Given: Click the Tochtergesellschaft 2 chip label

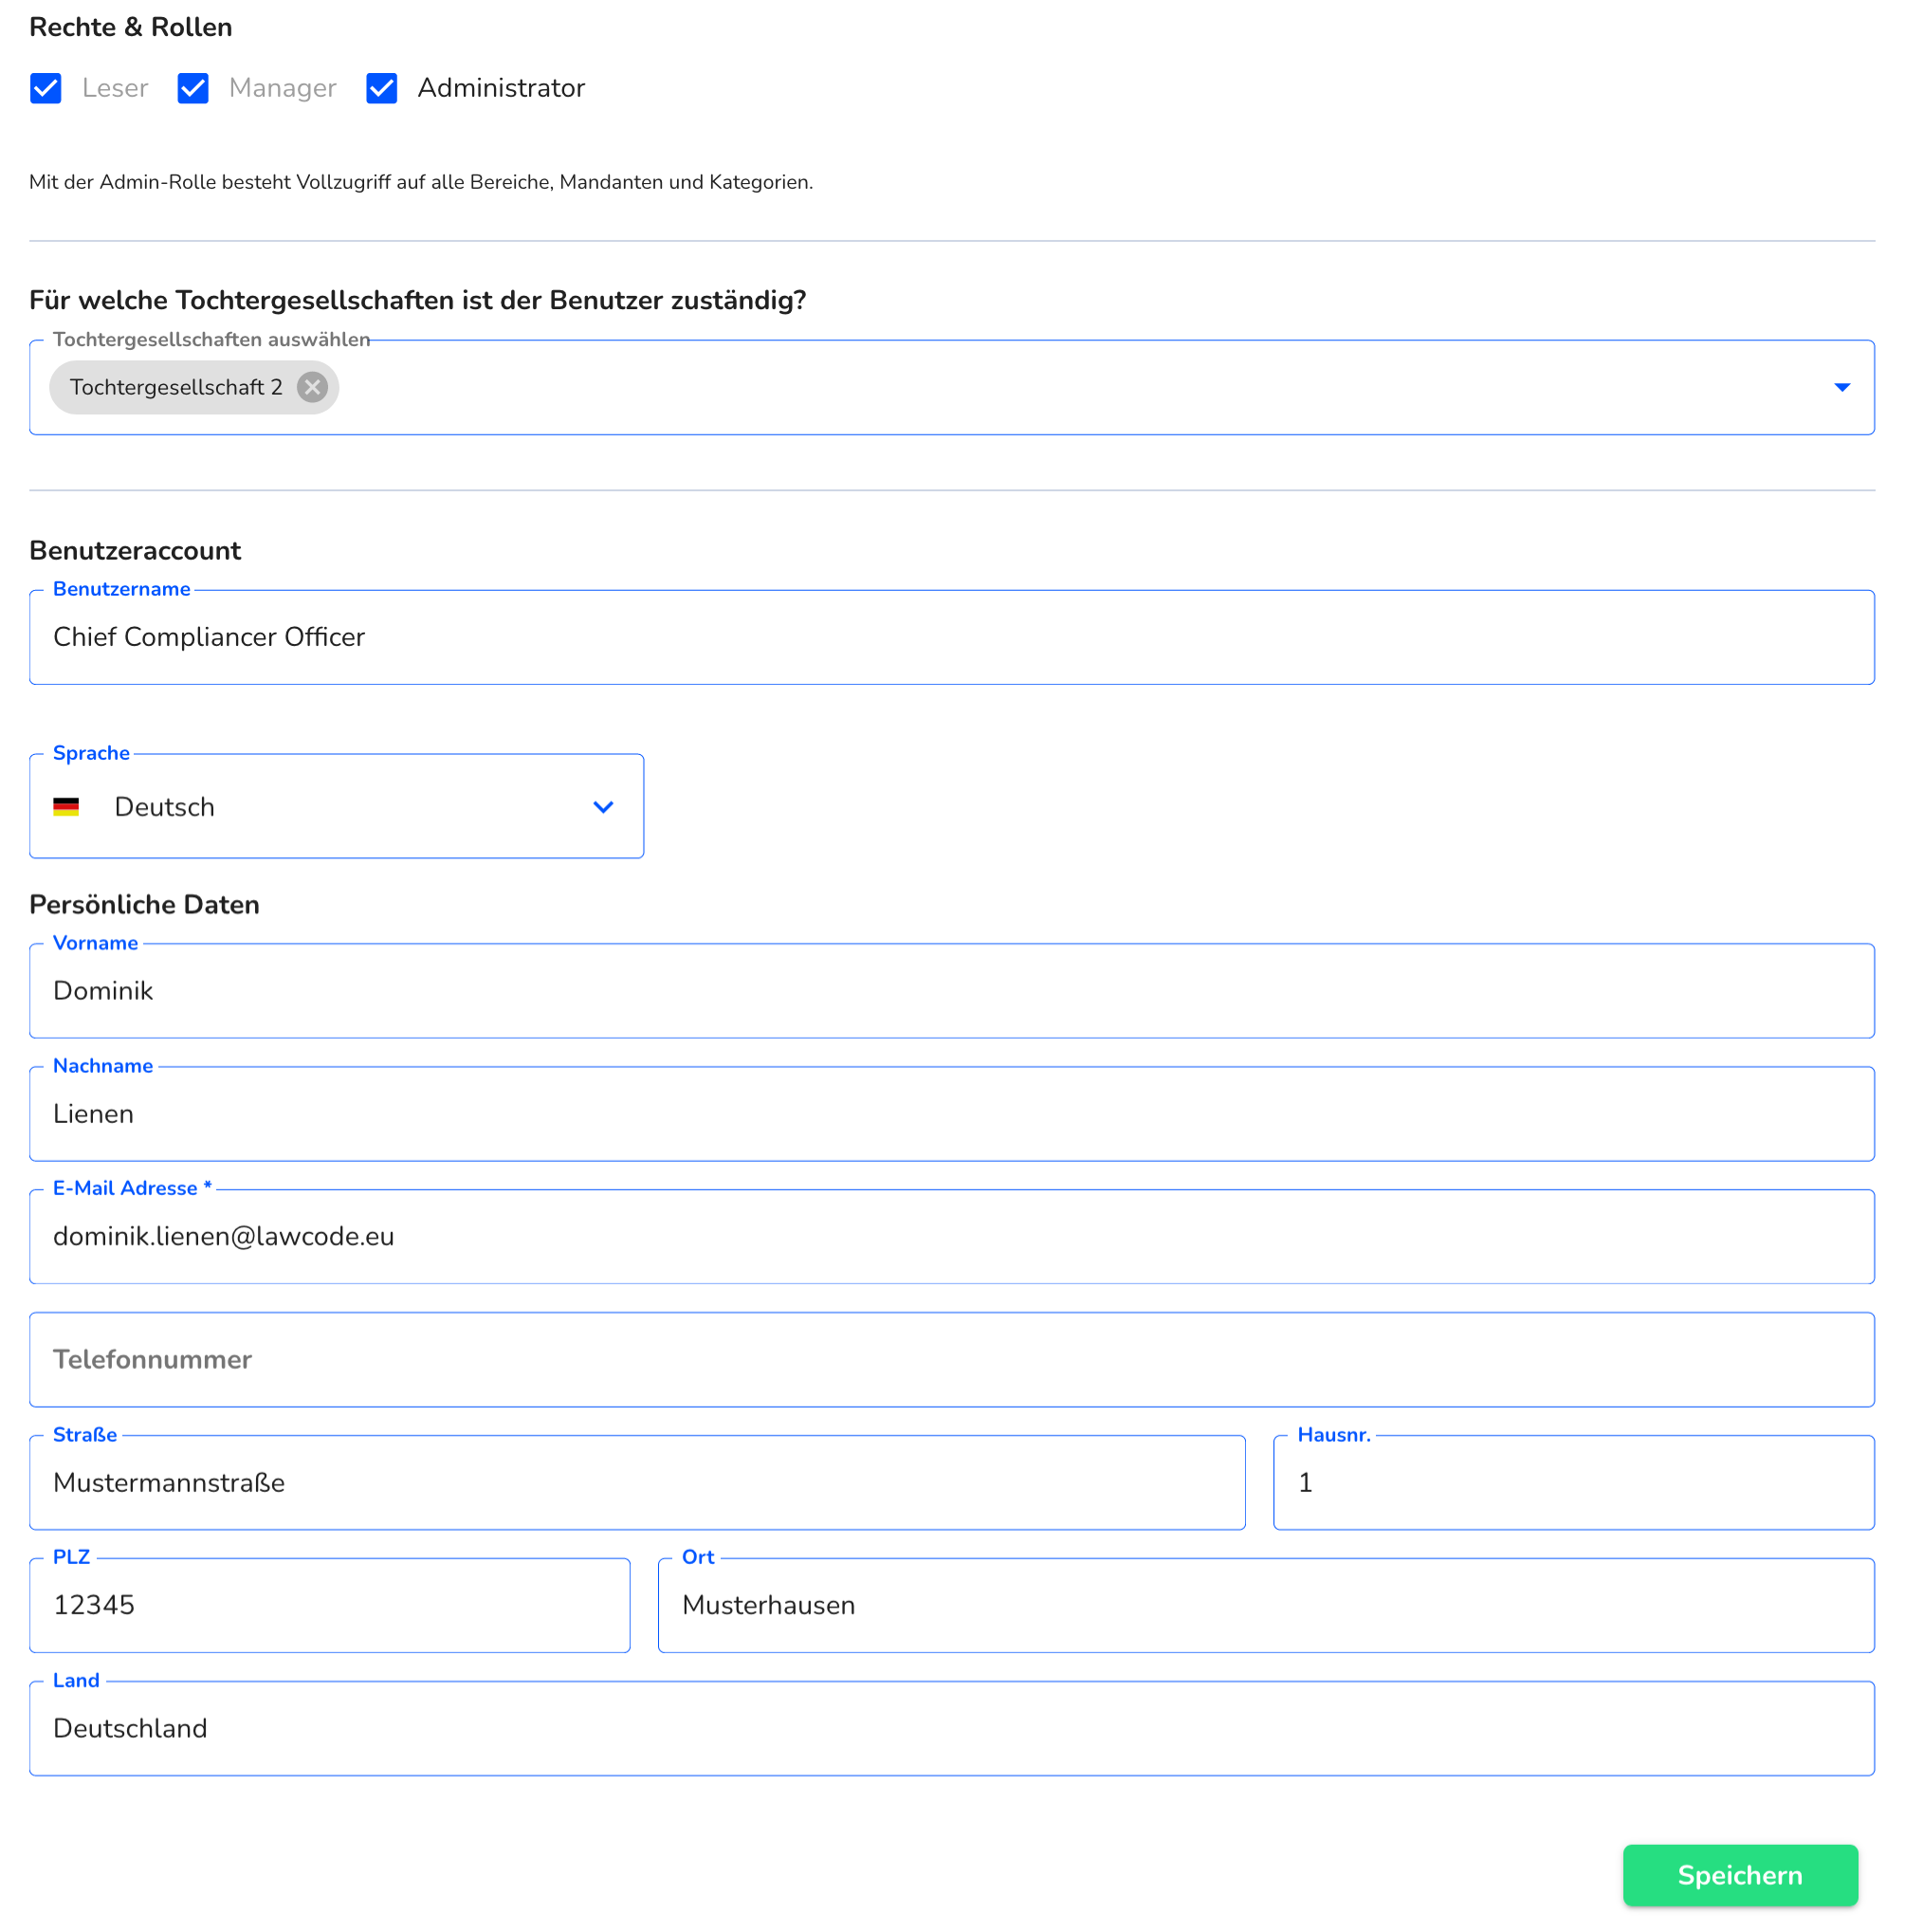Looking at the screenshot, I should pos(176,387).
